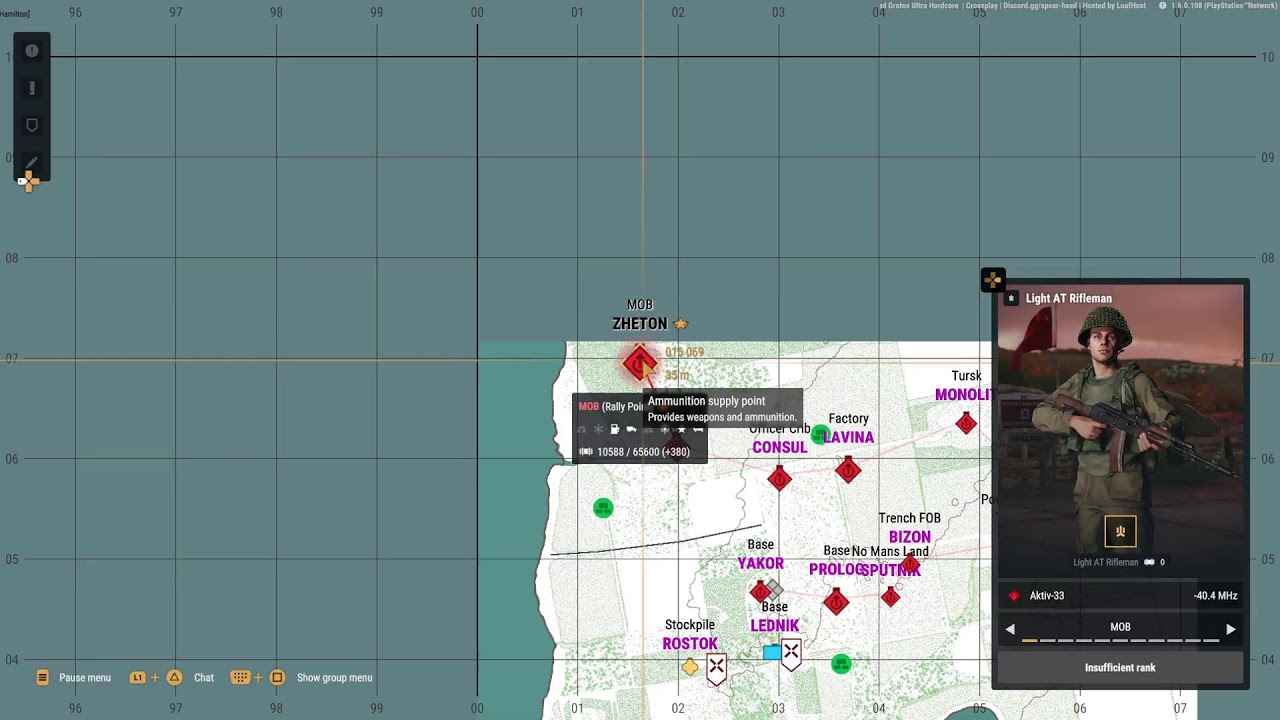Click the CONSUL Officer Club base marker
The height and width of the screenshot is (720, 1280).
779,479
